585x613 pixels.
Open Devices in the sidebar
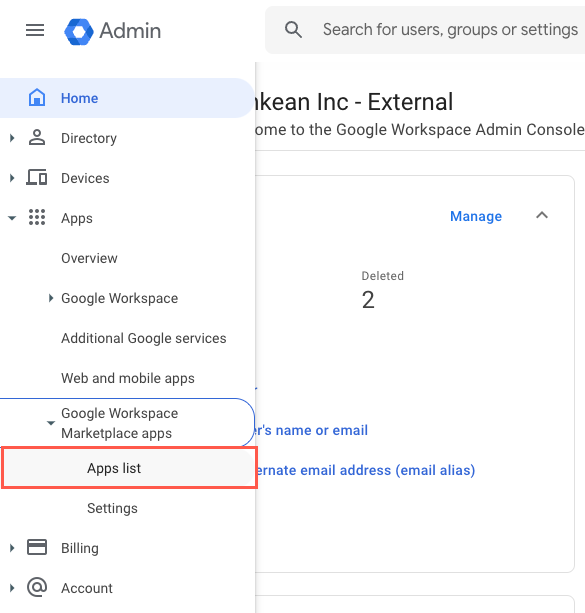[126, 178]
